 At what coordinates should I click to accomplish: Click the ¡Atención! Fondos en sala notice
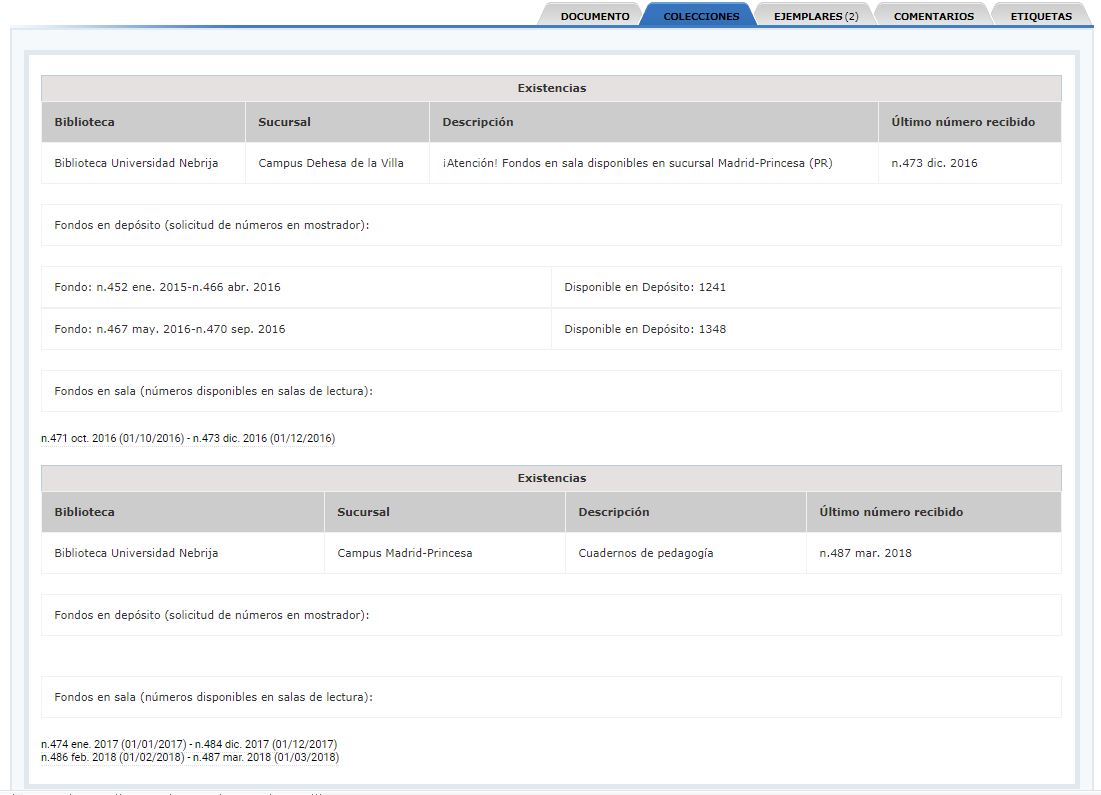click(637, 163)
